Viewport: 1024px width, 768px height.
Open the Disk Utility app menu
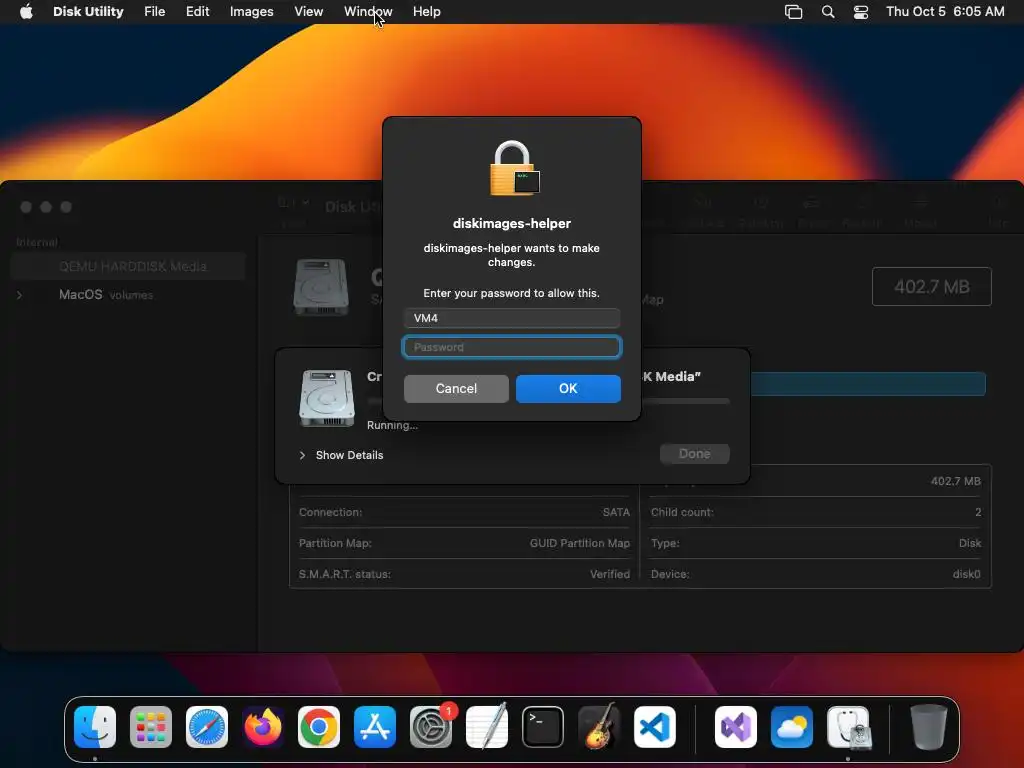tap(88, 12)
